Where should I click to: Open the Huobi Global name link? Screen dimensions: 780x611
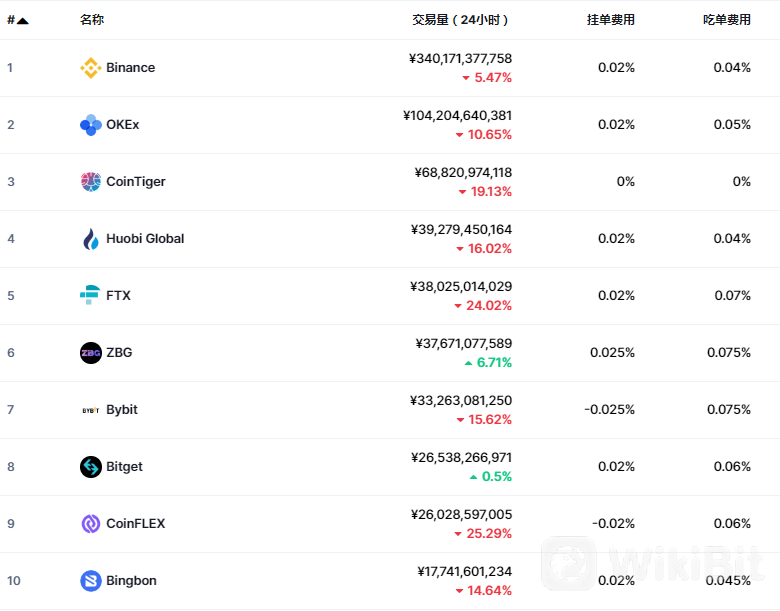click(x=145, y=239)
